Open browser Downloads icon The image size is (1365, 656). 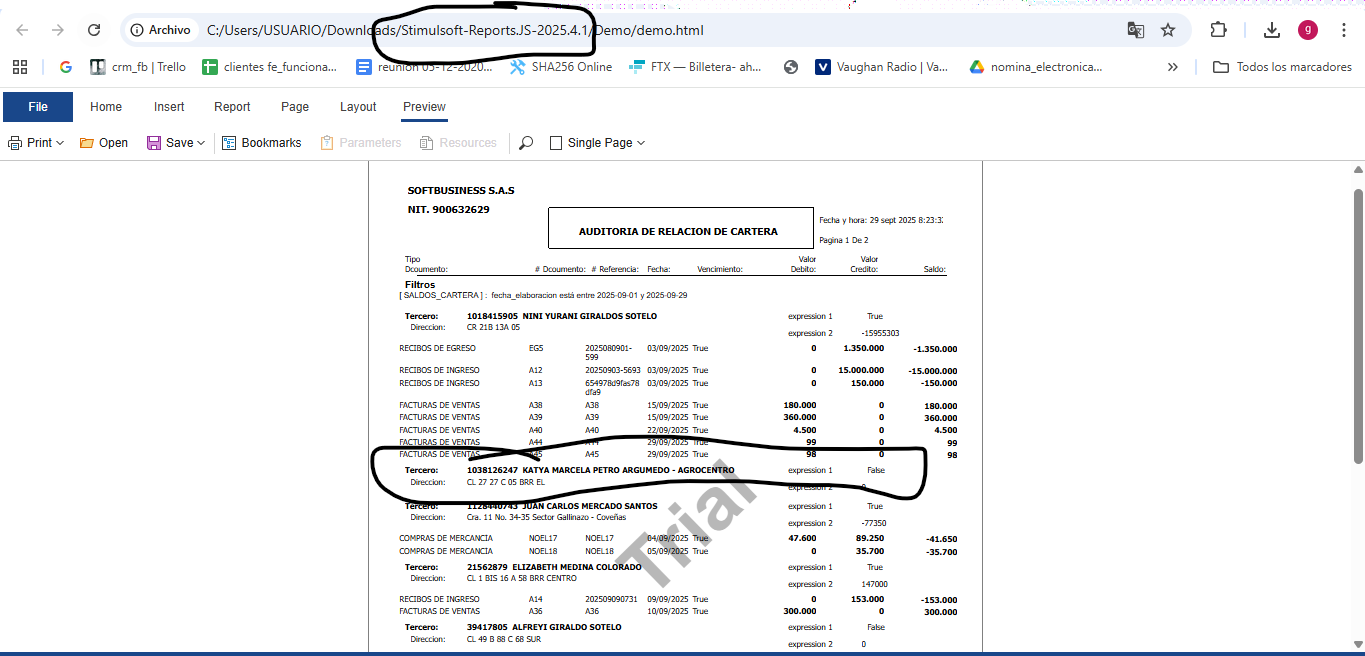[x=1271, y=30]
